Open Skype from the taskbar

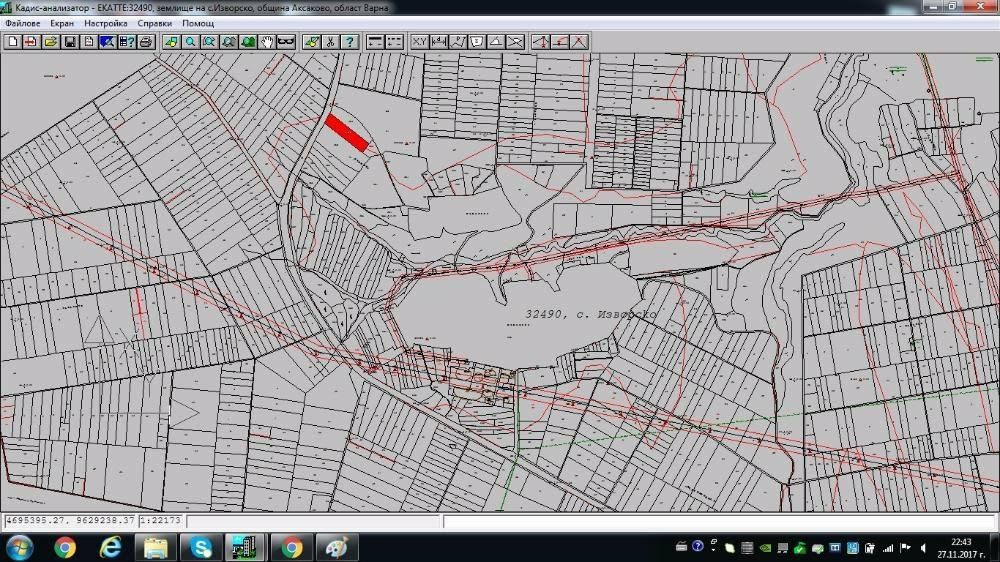pyautogui.click(x=201, y=547)
